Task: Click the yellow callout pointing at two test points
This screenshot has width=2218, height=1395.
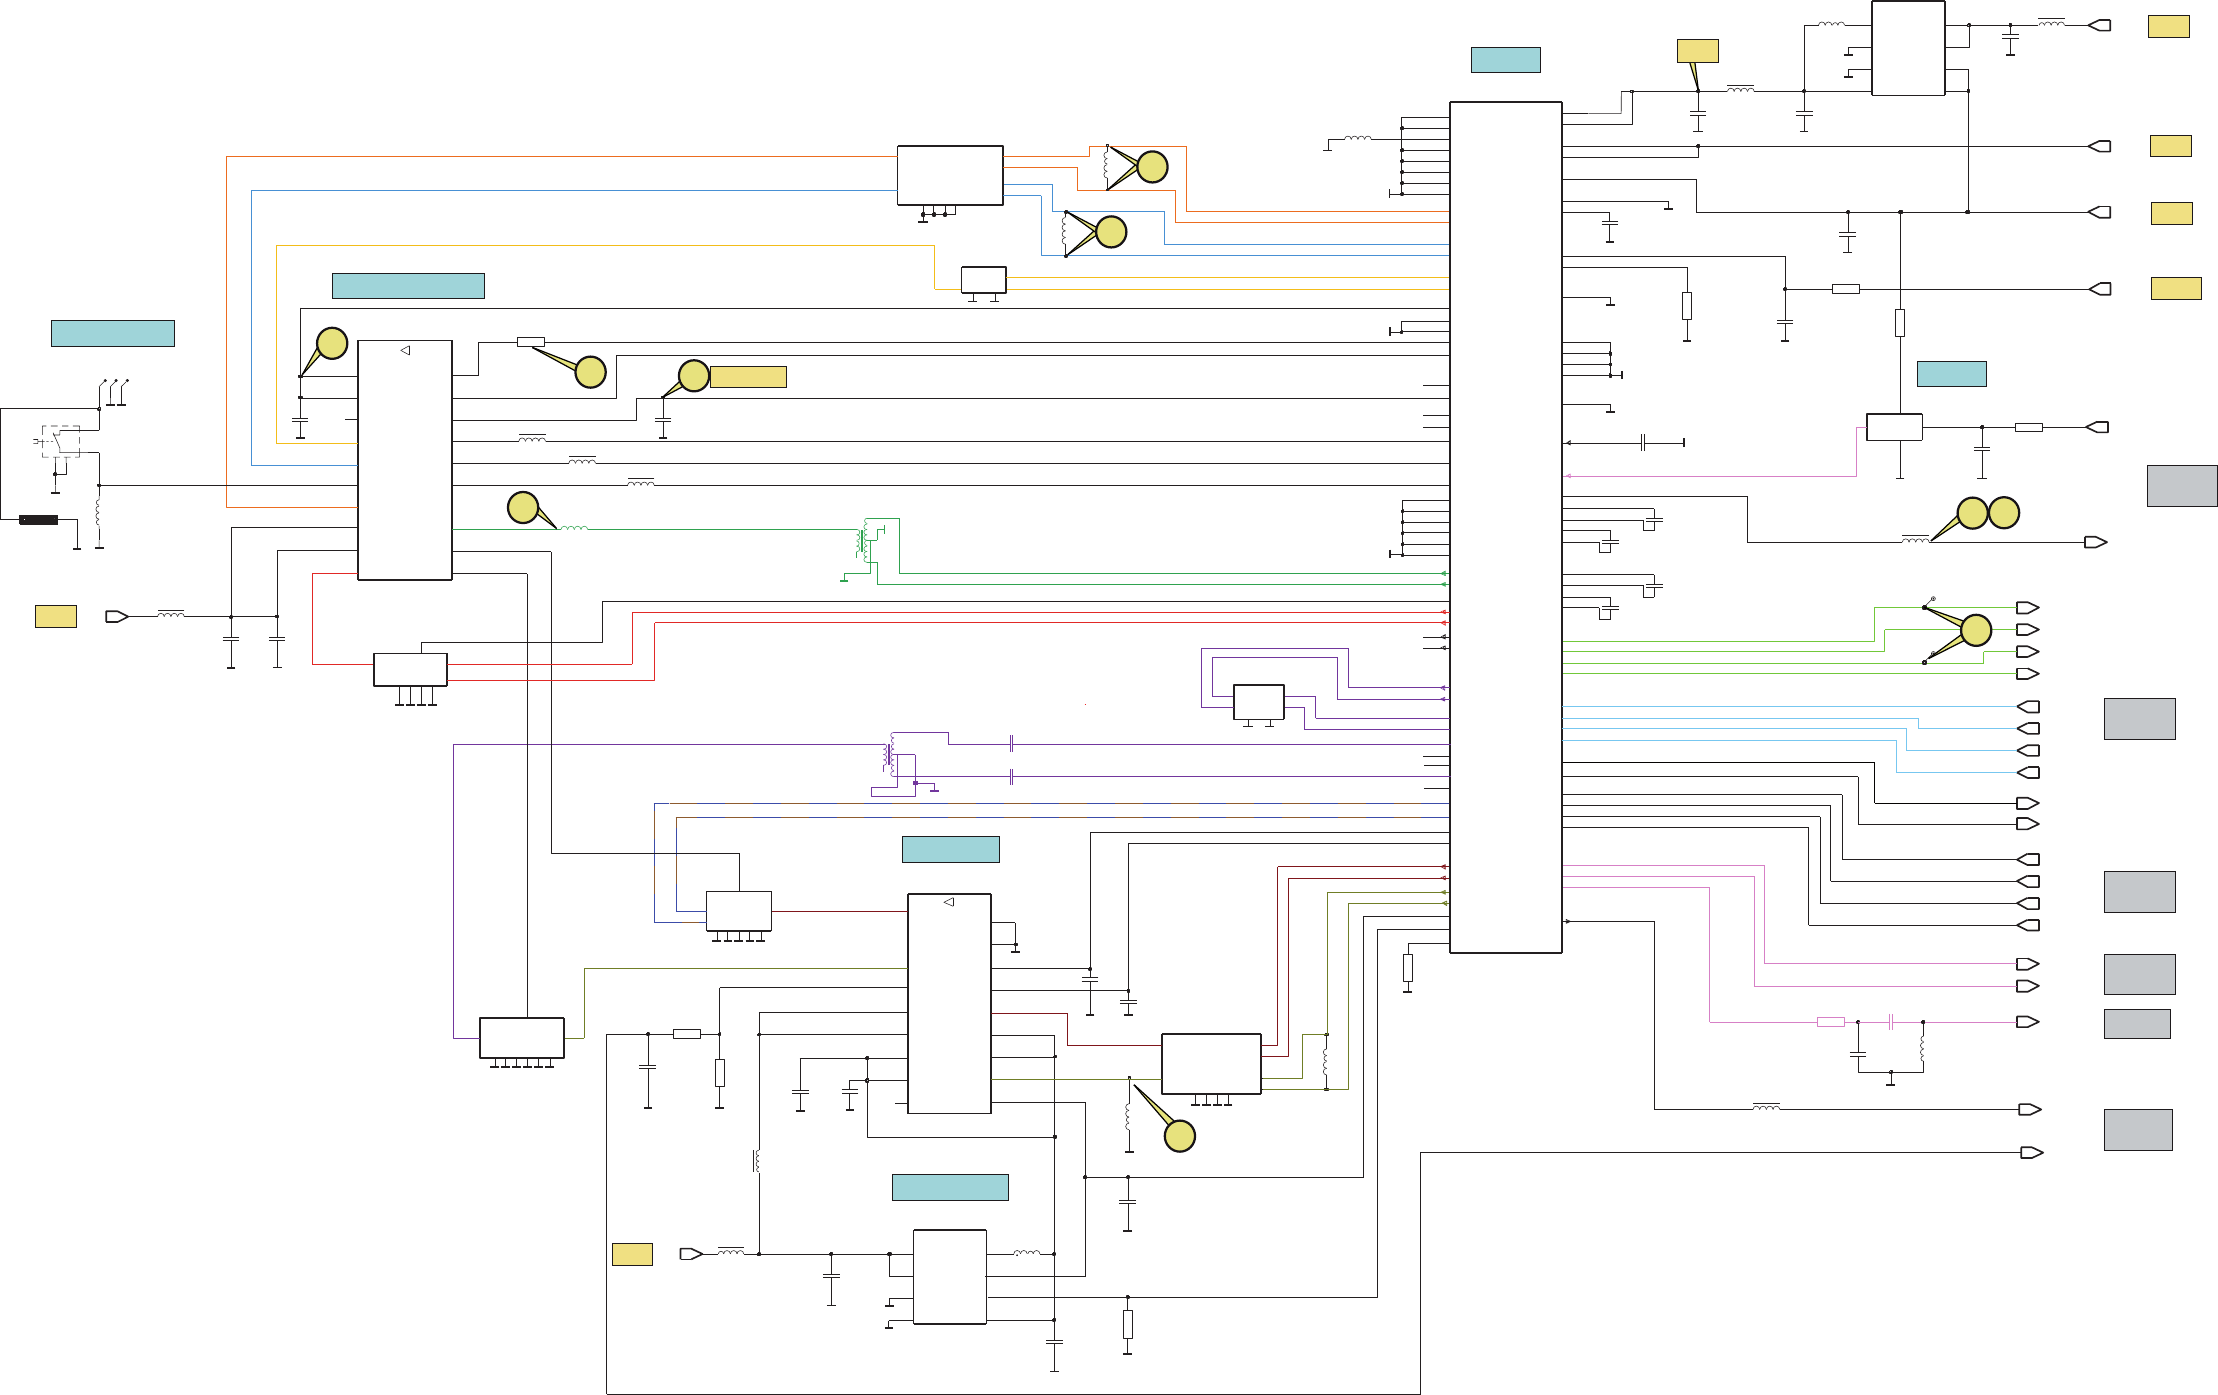Action: point(1976,631)
